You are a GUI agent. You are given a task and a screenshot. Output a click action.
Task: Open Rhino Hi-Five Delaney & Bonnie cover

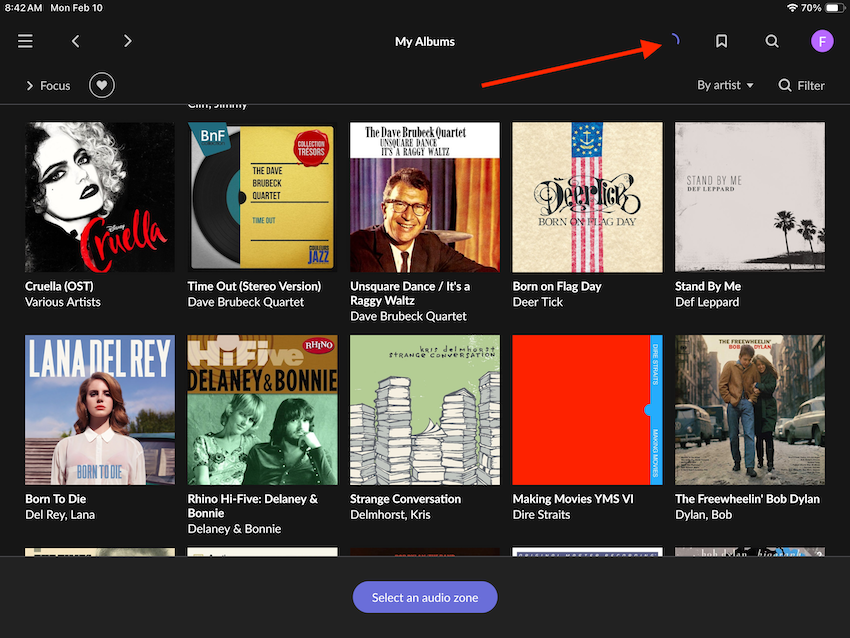pyautogui.click(x=262, y=410)
